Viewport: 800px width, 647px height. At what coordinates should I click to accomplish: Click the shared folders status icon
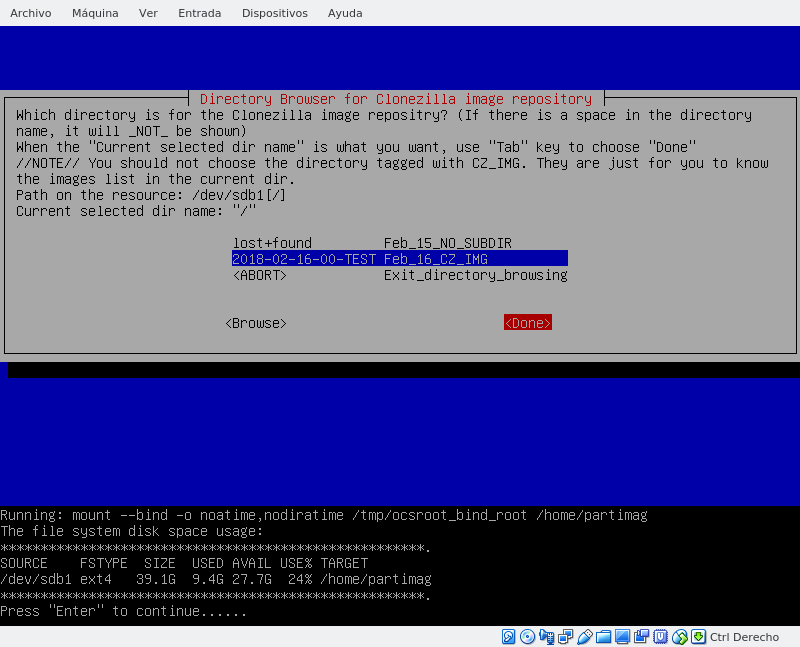[604, 636]
